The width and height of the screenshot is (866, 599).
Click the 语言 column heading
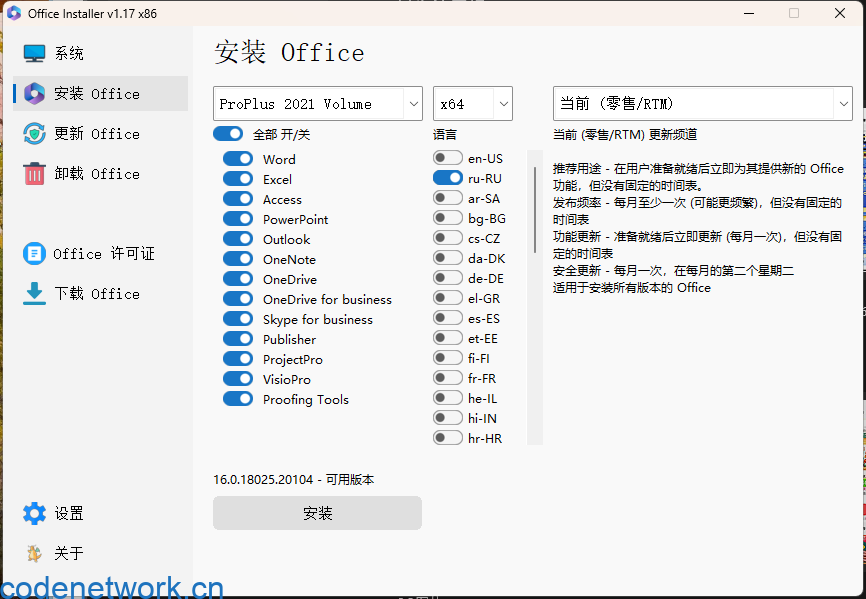pyautogui.click(x=445, y=134)
